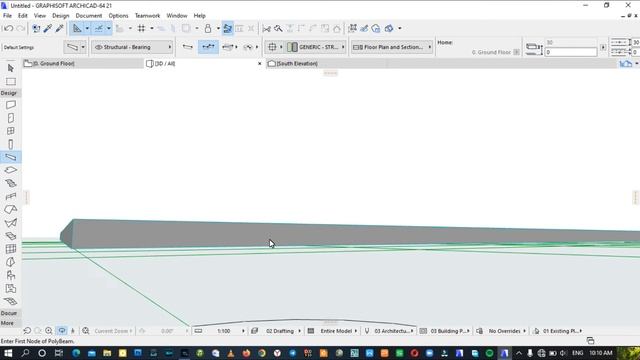Open the Structural - Bearing layer dropdown
This screenshot has width=640, height=360.
132,47
